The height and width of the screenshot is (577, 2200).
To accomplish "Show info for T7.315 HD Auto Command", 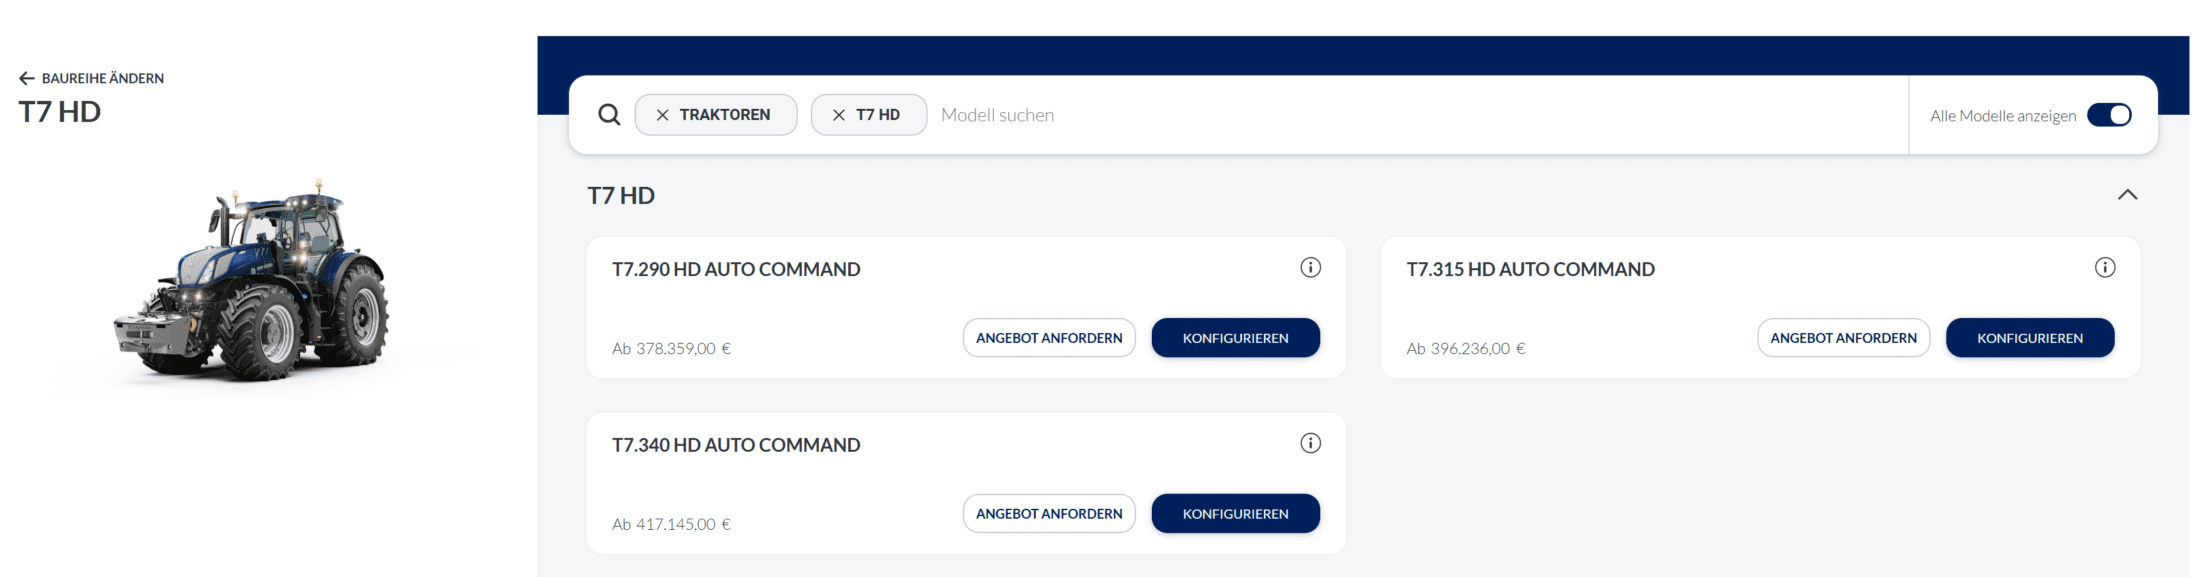I will [x=2104, y=267].
